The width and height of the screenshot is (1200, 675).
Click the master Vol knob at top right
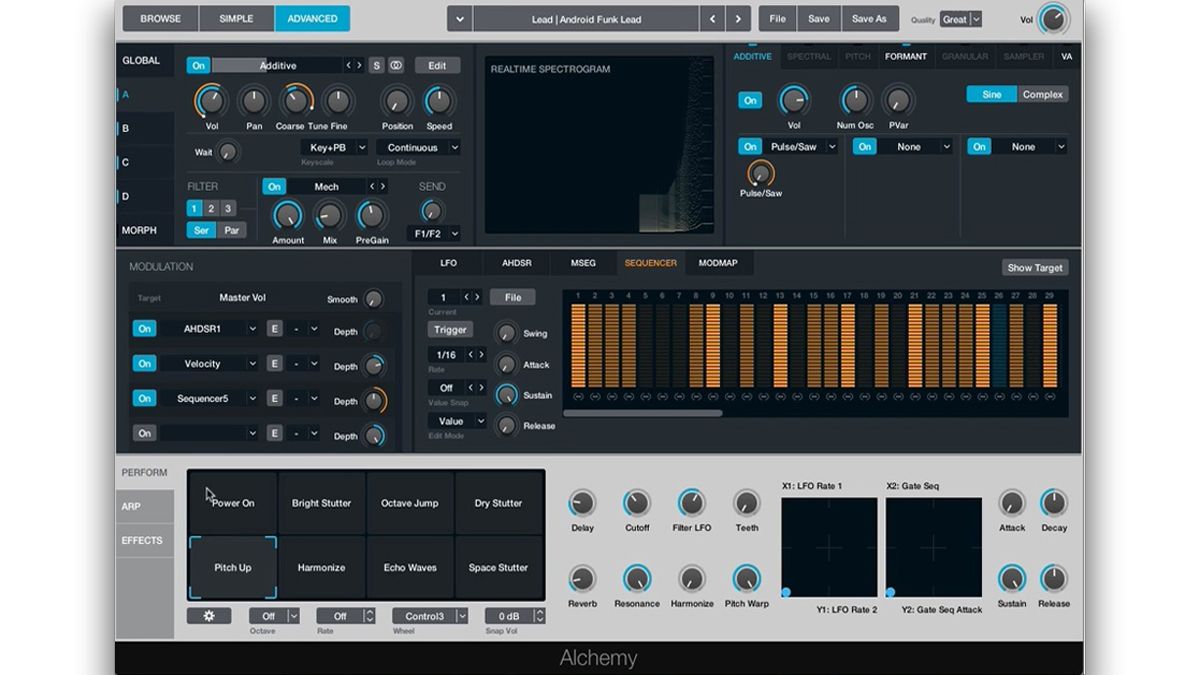coord(1053,19)
